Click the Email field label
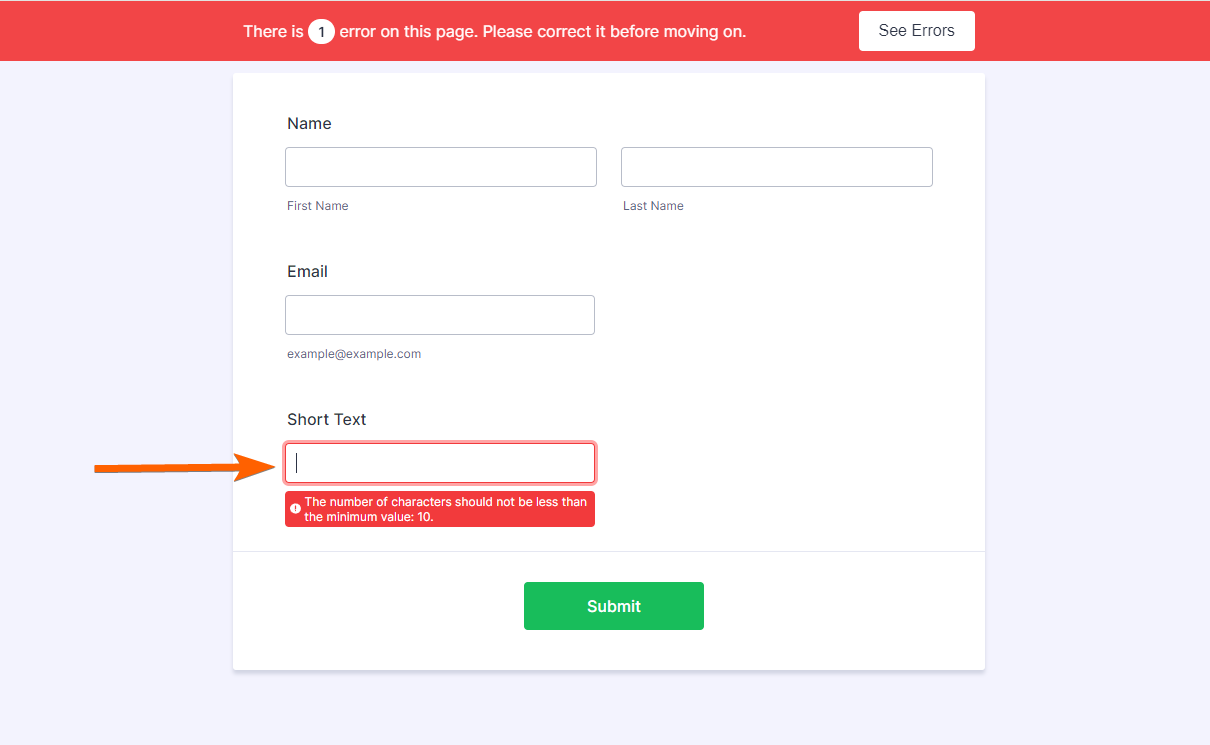 [307, 272]
